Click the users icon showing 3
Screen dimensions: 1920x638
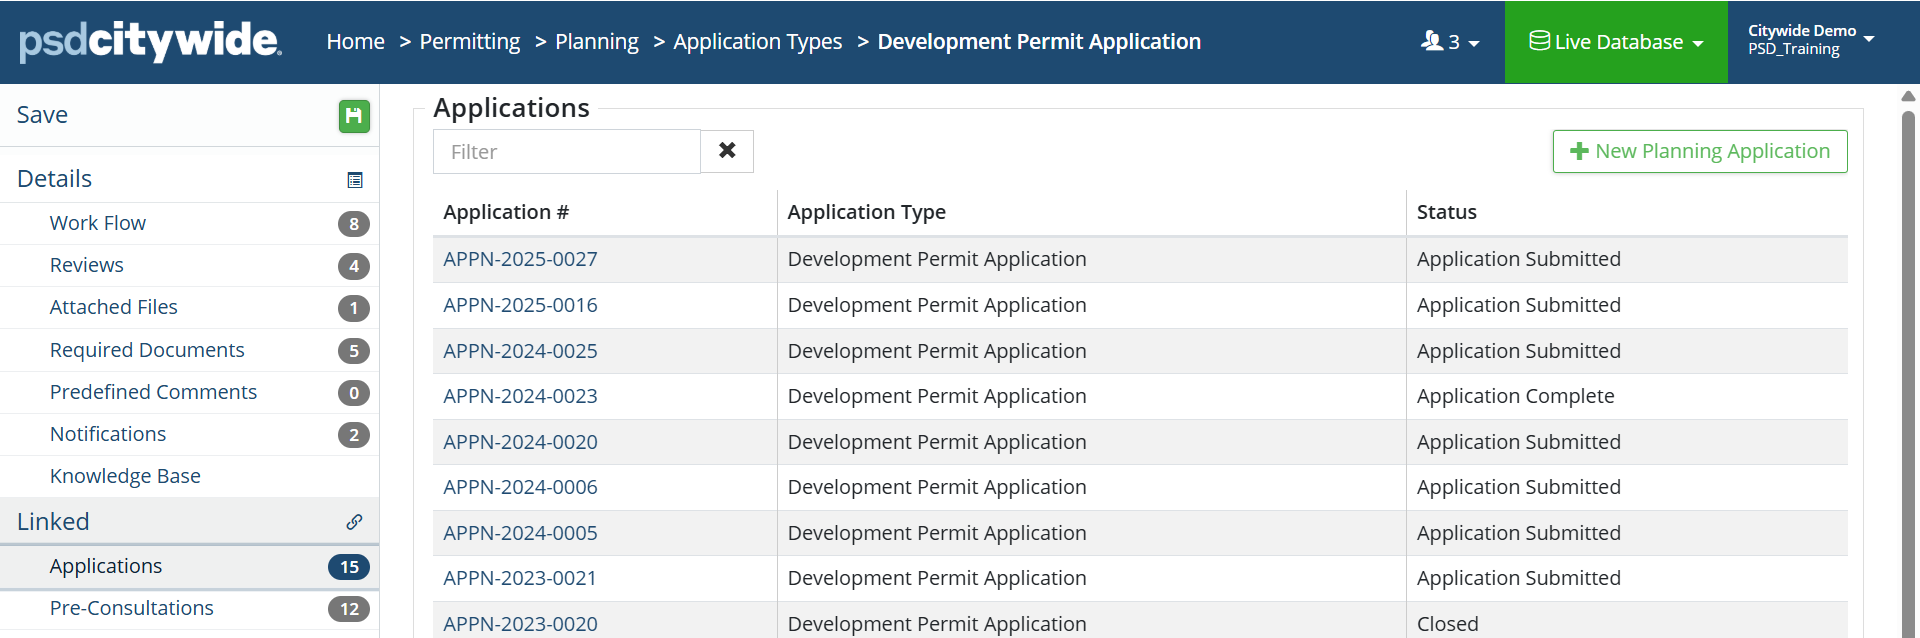1449,42
